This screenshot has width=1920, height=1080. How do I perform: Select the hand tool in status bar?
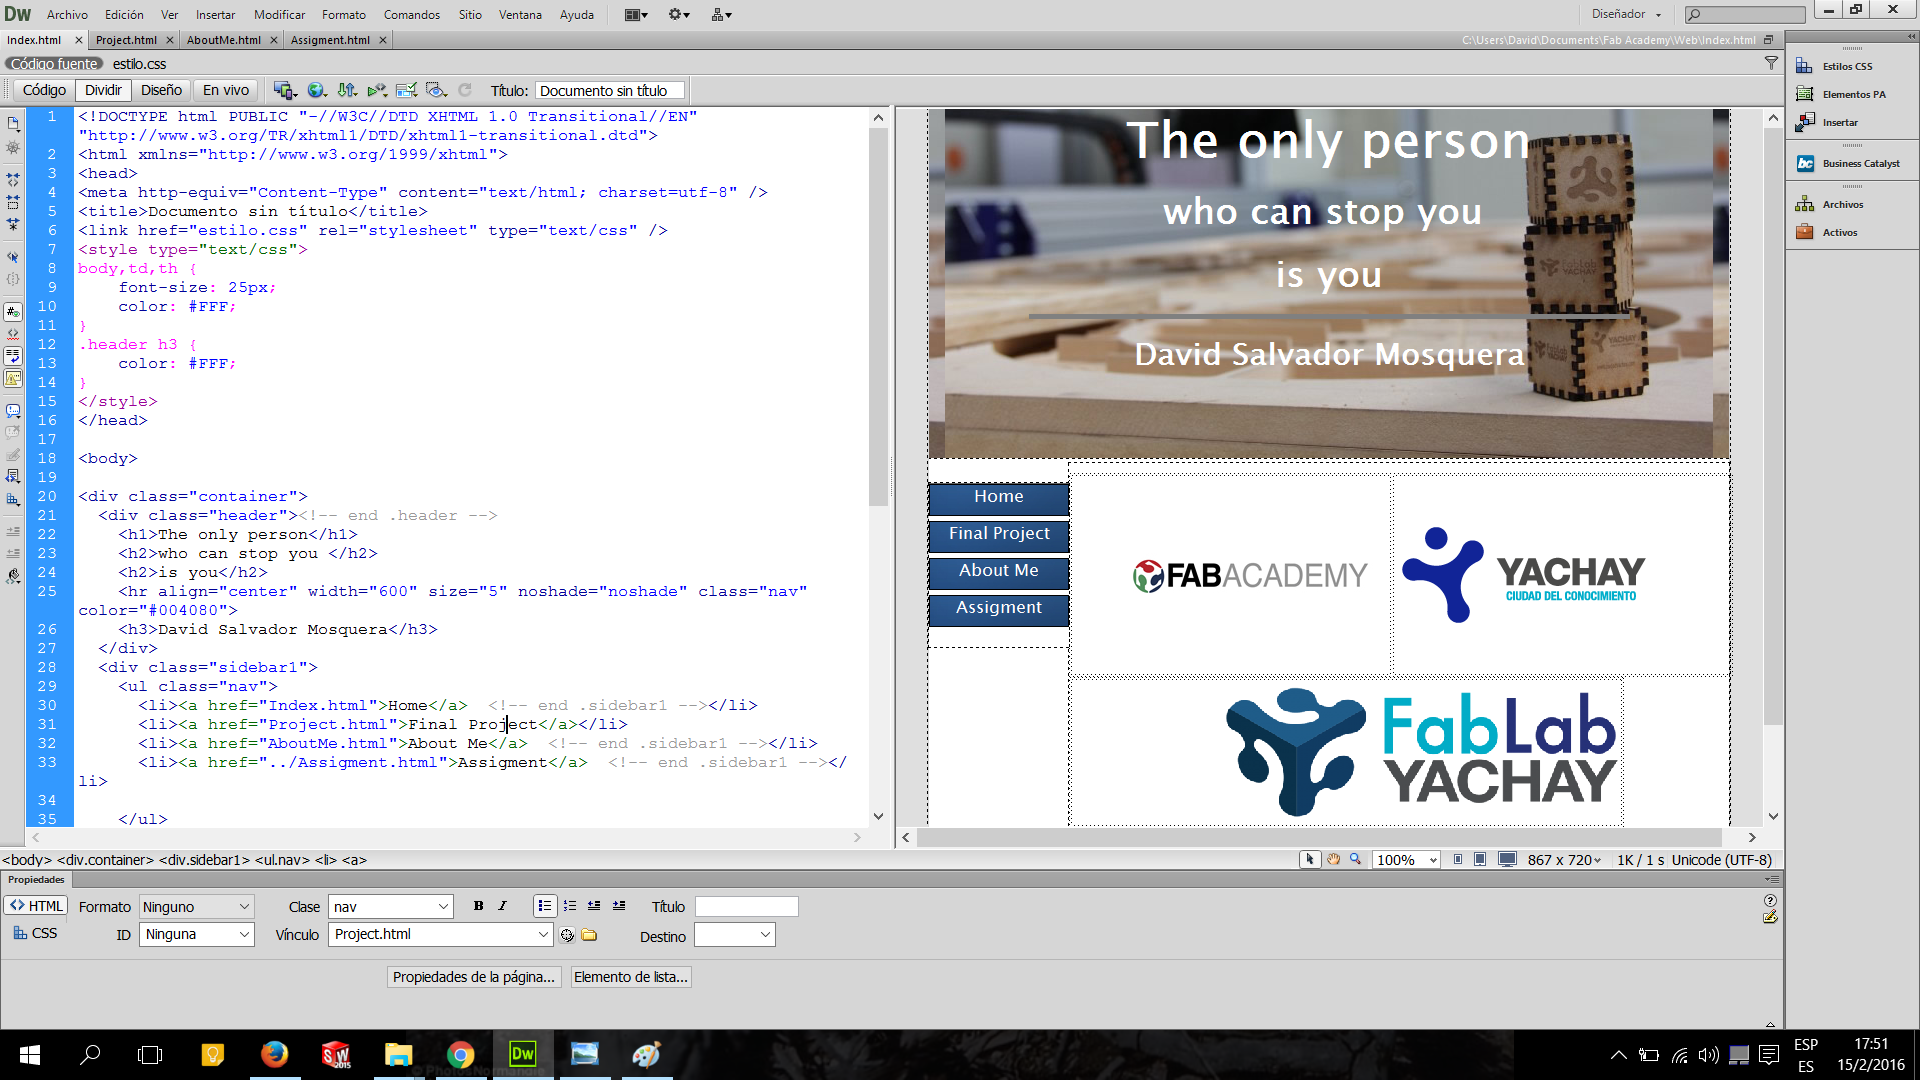tap(1333, 860)
